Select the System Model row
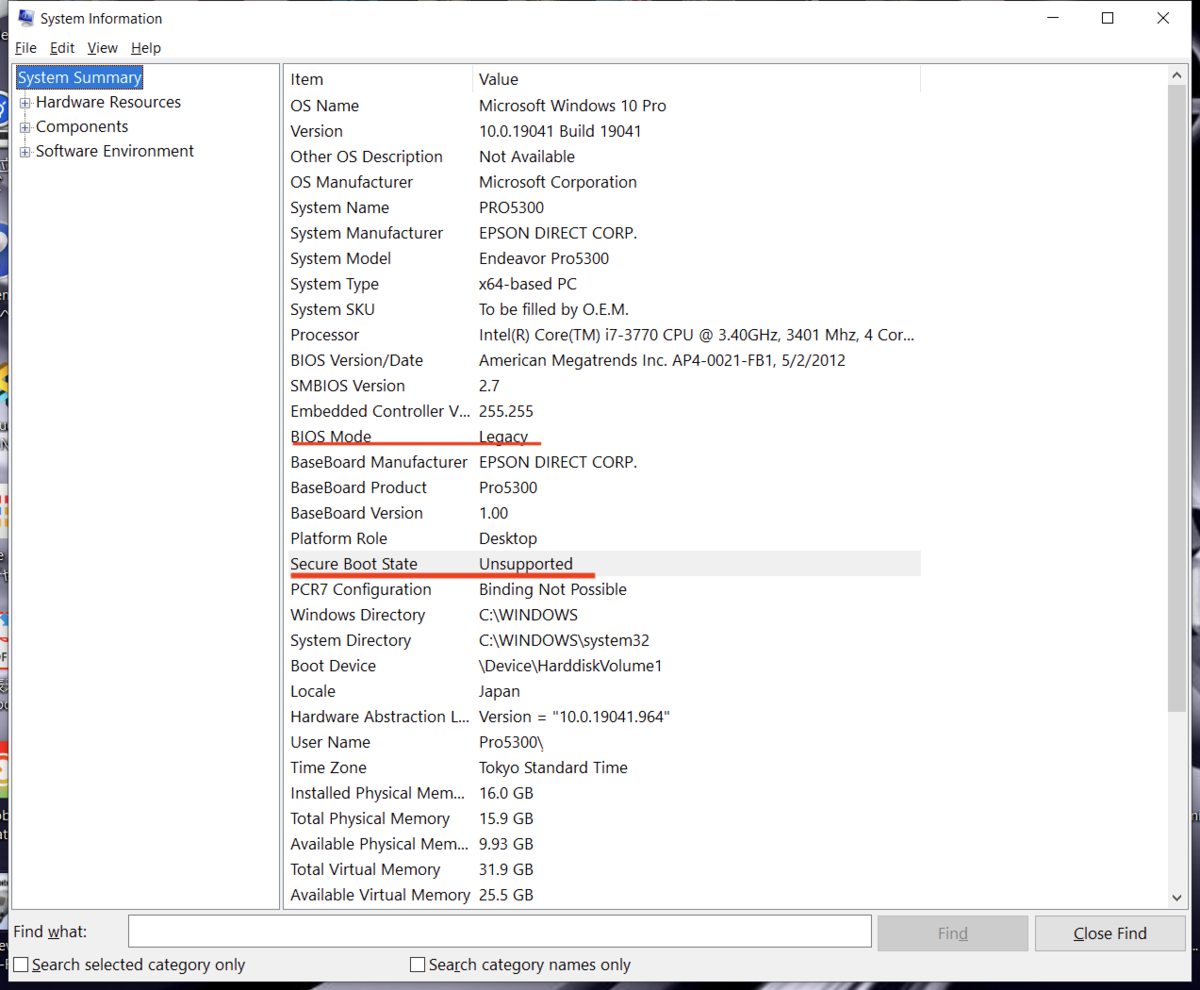1200x990 pixels. pos(604,259)
